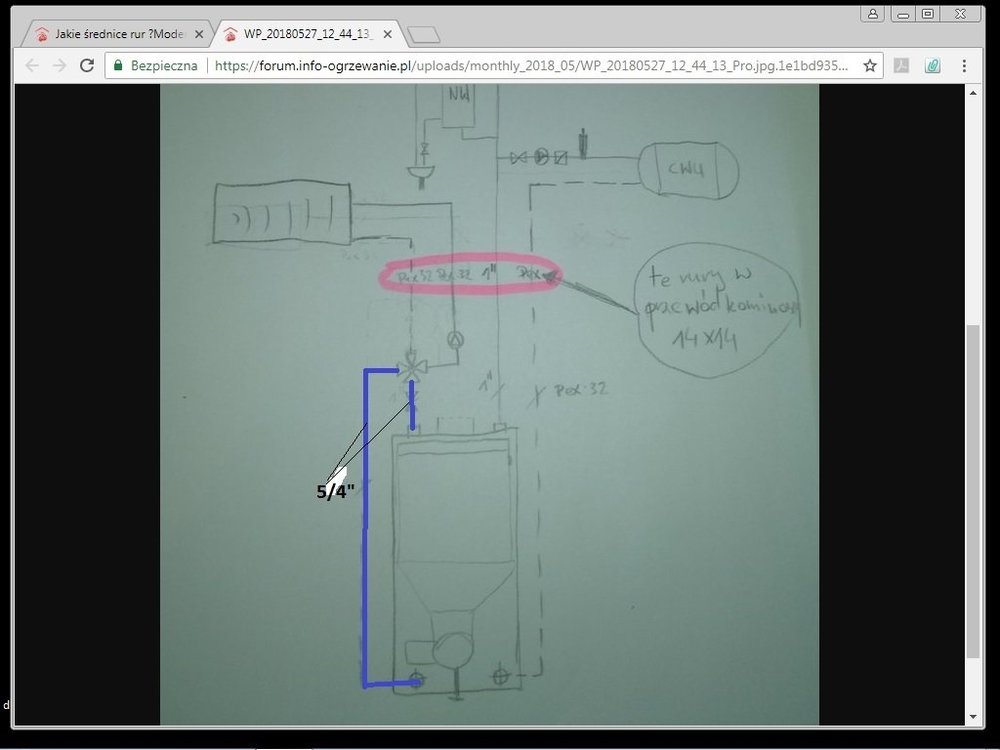
Task: Switch to the 'Jakie średnice rur' tab
Action: click(110, 35)
